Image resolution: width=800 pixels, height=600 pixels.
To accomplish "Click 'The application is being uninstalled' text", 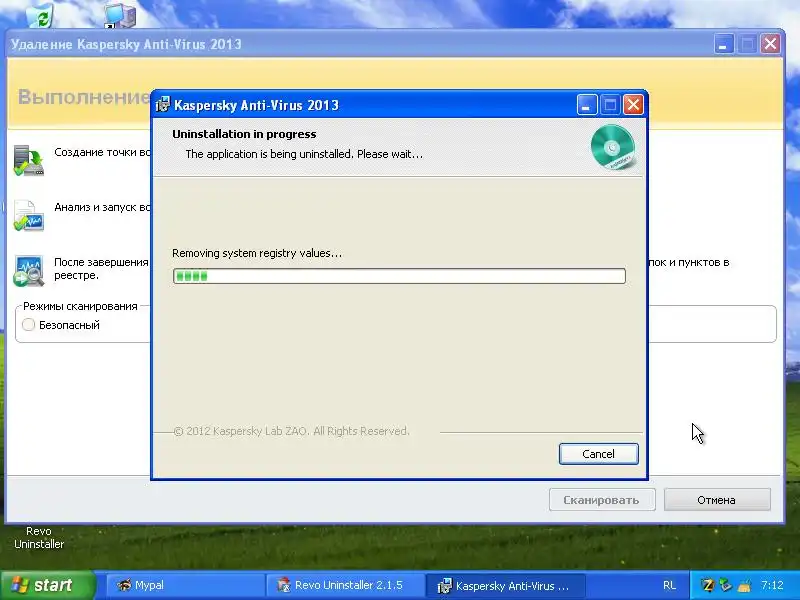I will pyautogui.click(x=304, y=154).
